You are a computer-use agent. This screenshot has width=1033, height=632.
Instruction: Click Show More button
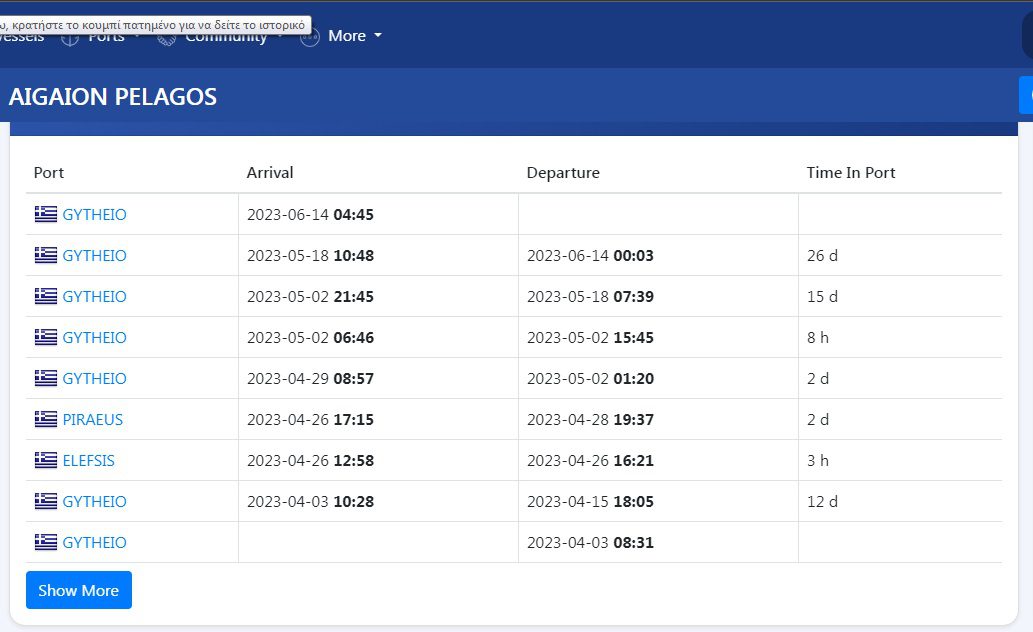point(79,590)
